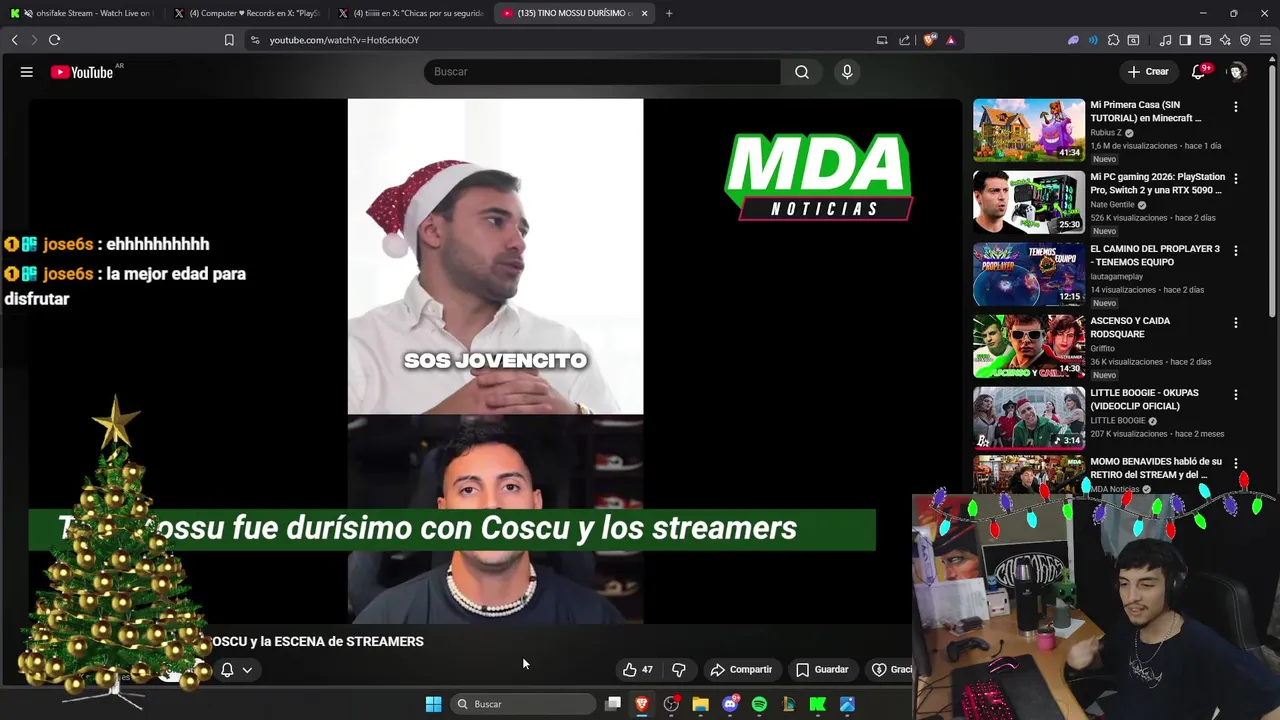Click the blue sound-waves icon in the toolbar

click(1093, 40)
